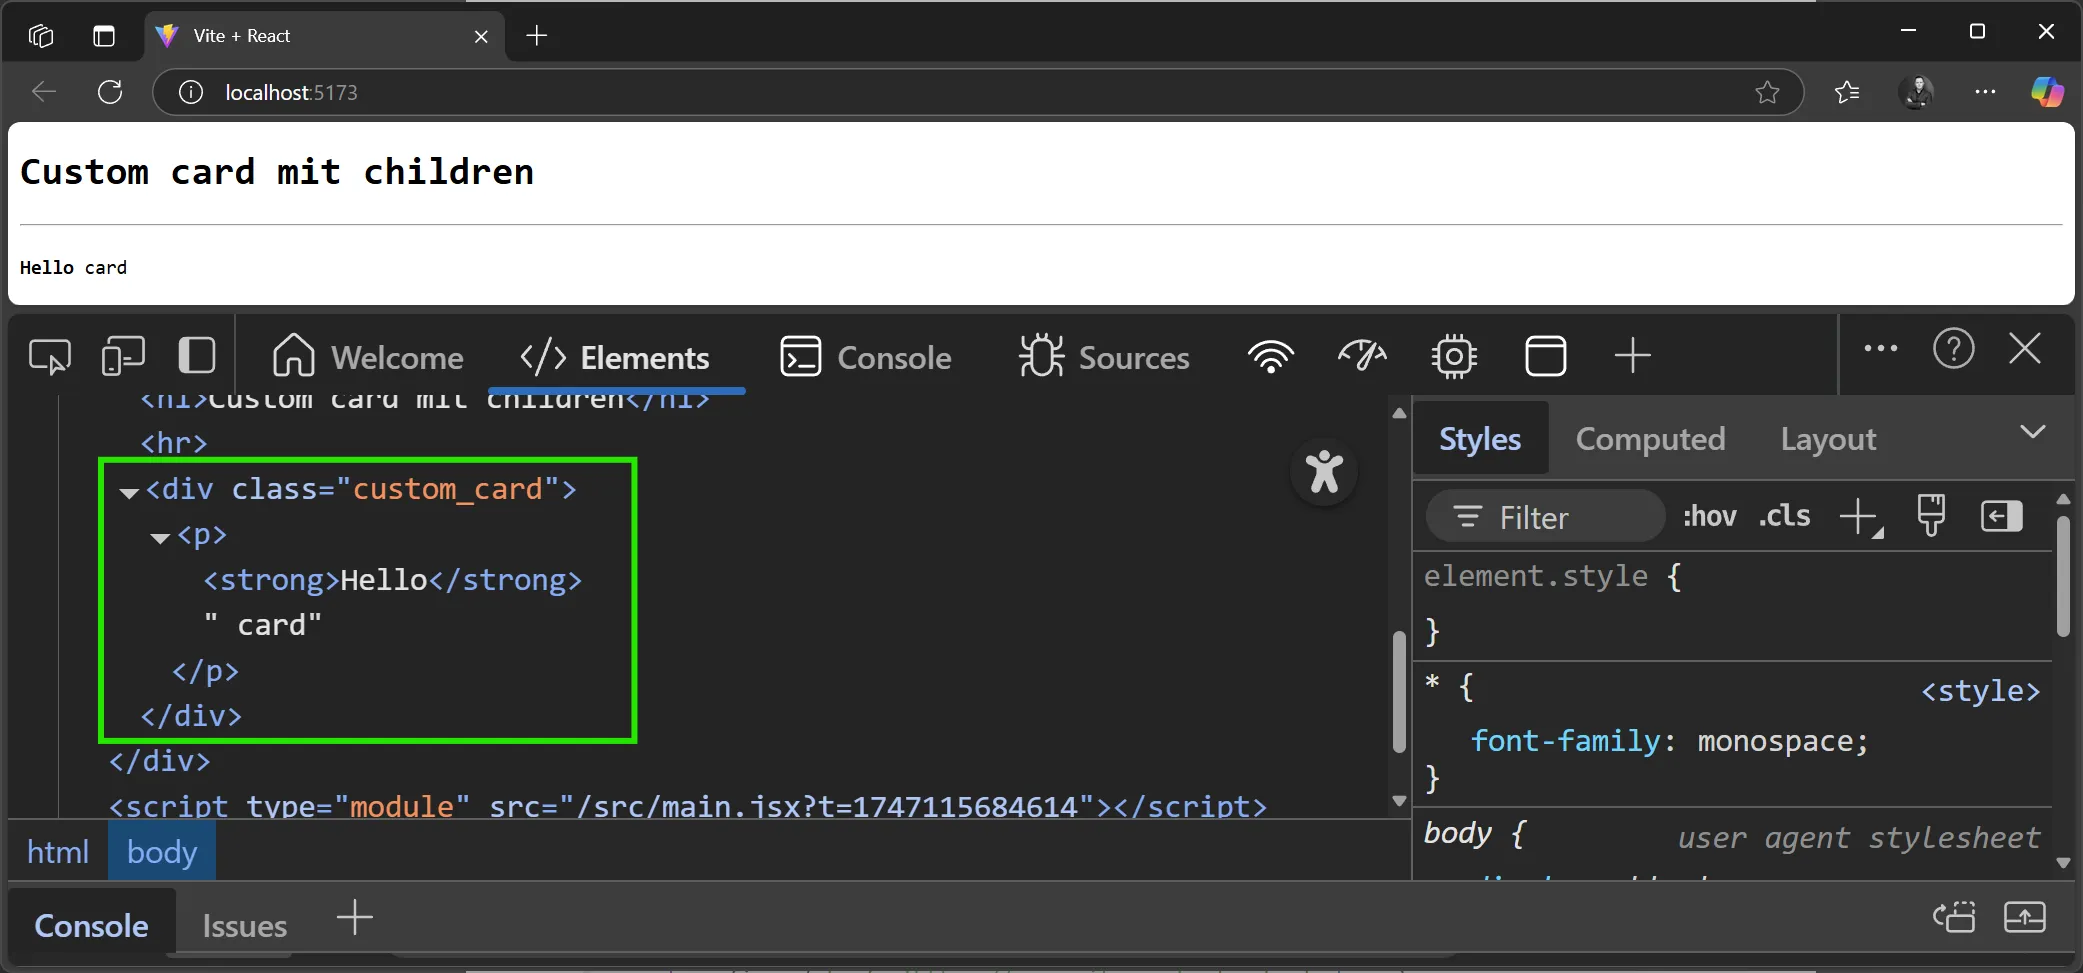Add a tool to the drawer
The width and height of the screenshot is (2083, 973).
pyautogui.click(x=354, y=917)
